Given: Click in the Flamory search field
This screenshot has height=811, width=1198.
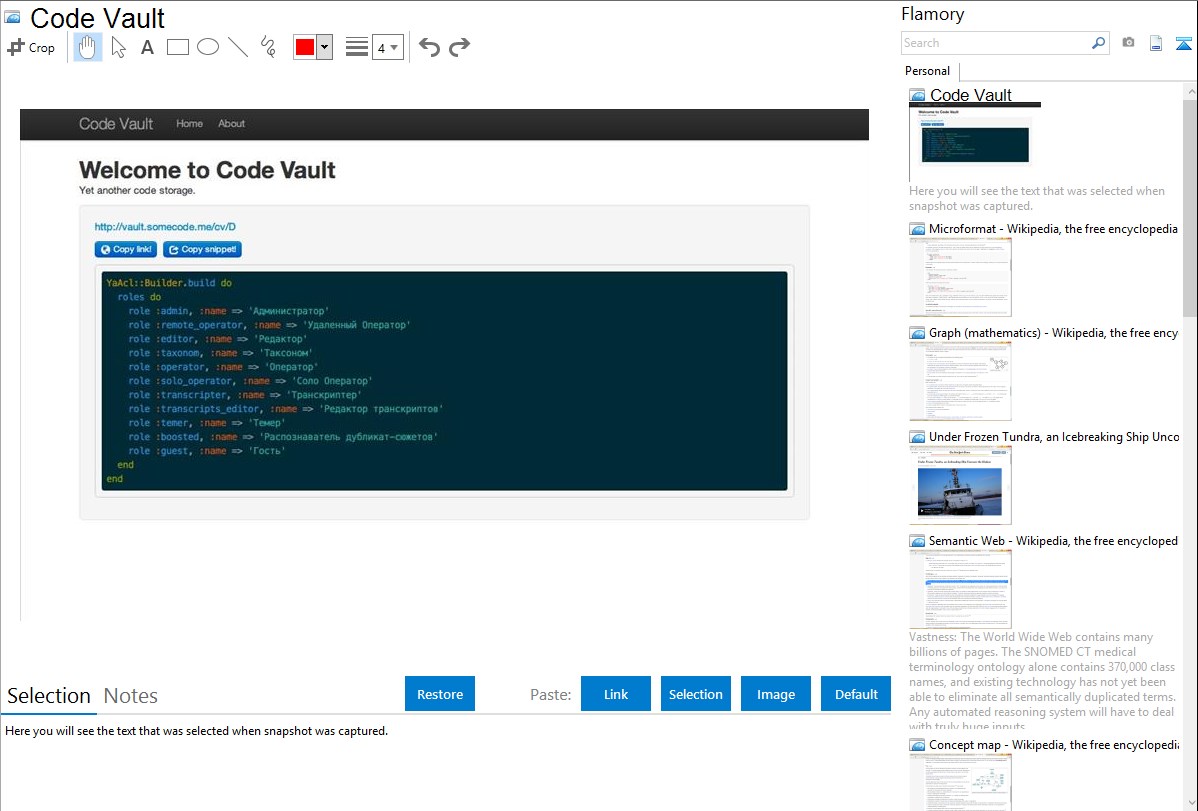Looking at the screenshot, I should 995,43.
